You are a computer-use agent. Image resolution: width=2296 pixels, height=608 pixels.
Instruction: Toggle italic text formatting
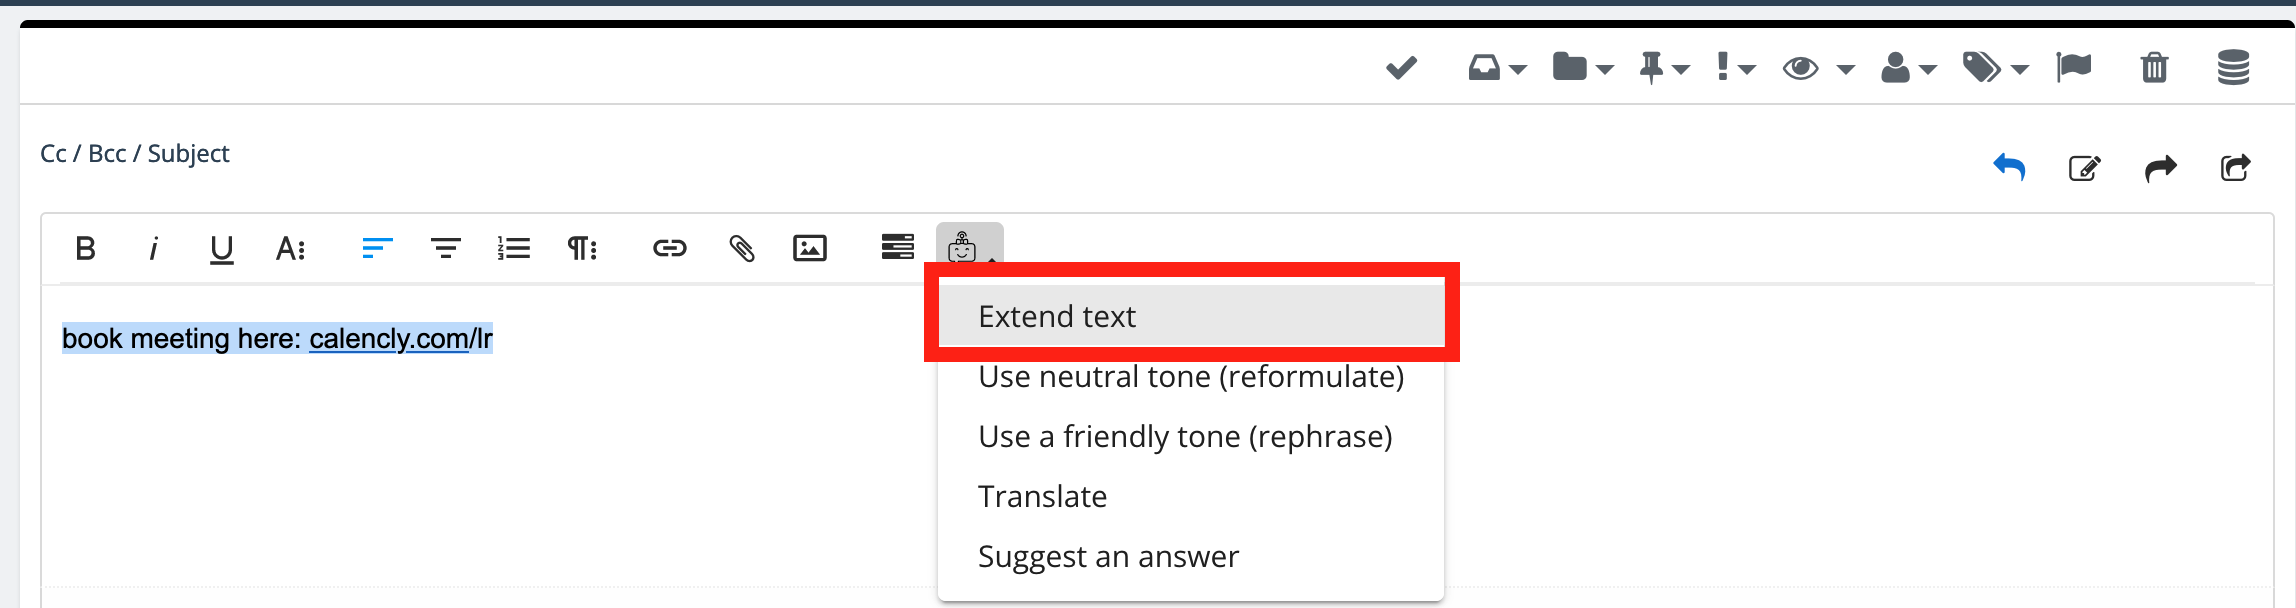pyautogui.click(x=153, y=248)
